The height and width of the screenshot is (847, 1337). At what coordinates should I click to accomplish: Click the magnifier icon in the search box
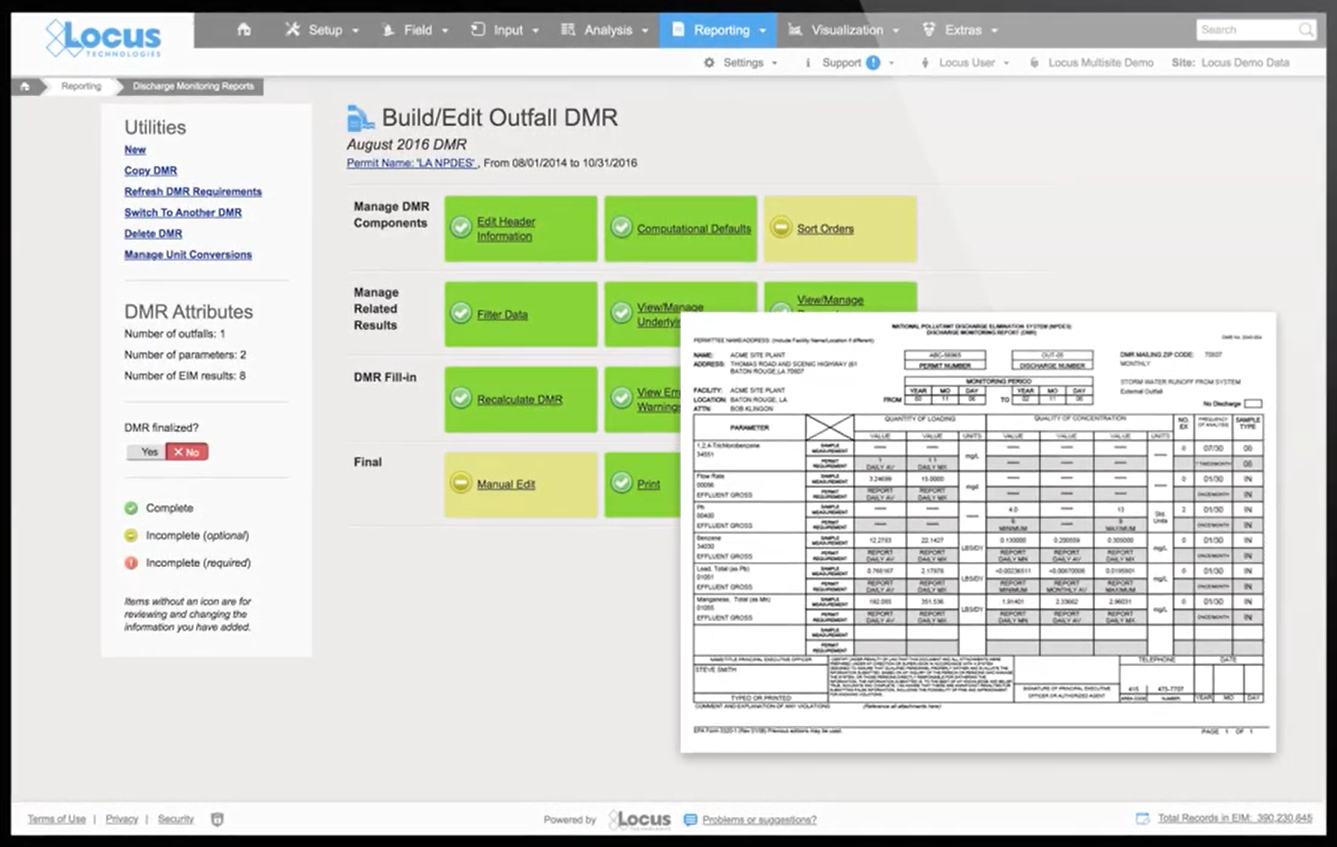[1305, 30]
